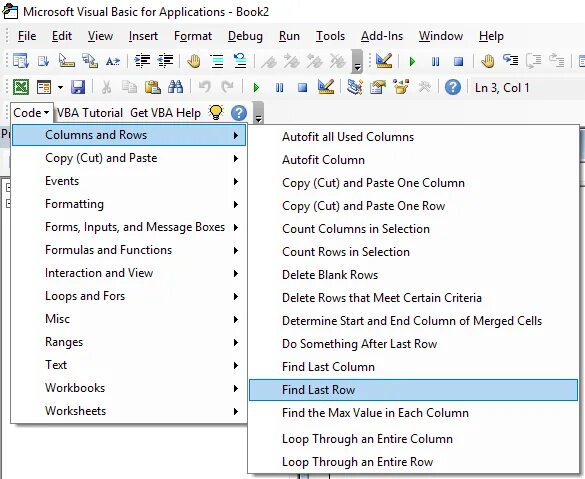Viewport: 585px width, 479px height.
Task: Choose Delete Blank Rows entry
Action: click(x=413, y=275)
